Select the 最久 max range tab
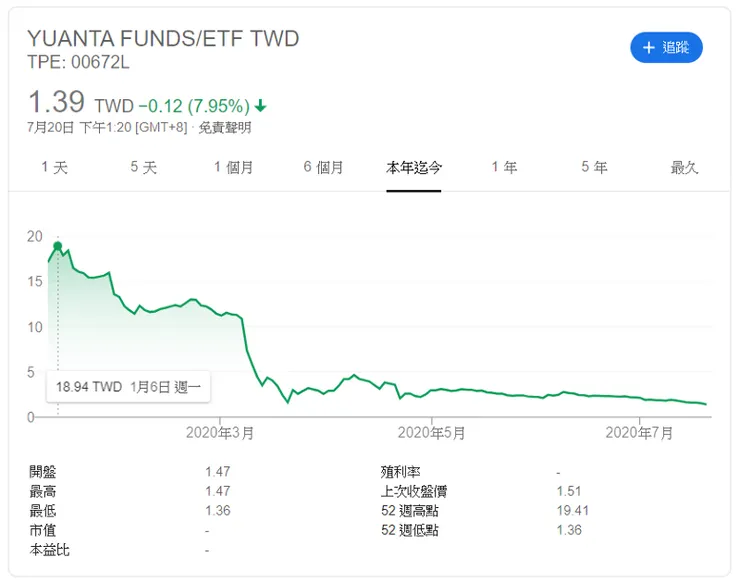Viewport: 740px width, 585px height. point(684,167)
